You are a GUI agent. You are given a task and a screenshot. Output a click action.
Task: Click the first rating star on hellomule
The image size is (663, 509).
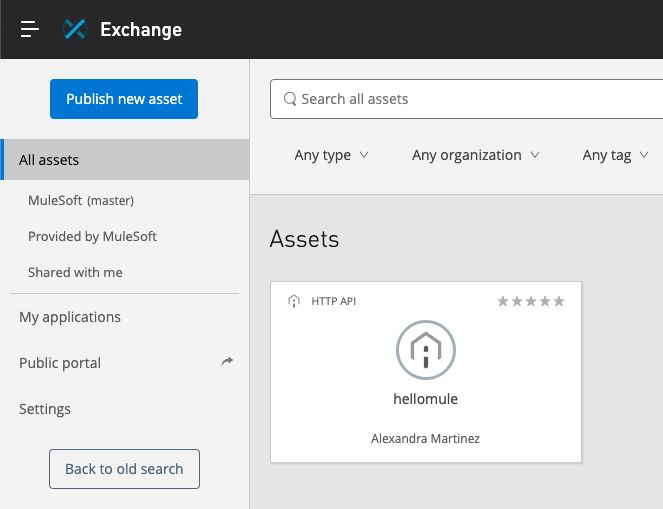coord(503,301)
